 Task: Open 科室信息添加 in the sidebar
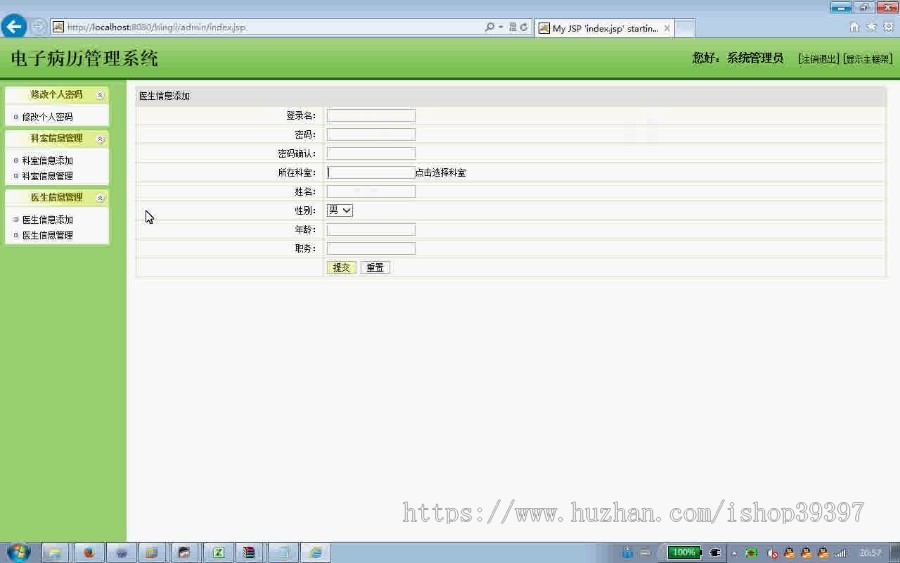pos(47,160)
